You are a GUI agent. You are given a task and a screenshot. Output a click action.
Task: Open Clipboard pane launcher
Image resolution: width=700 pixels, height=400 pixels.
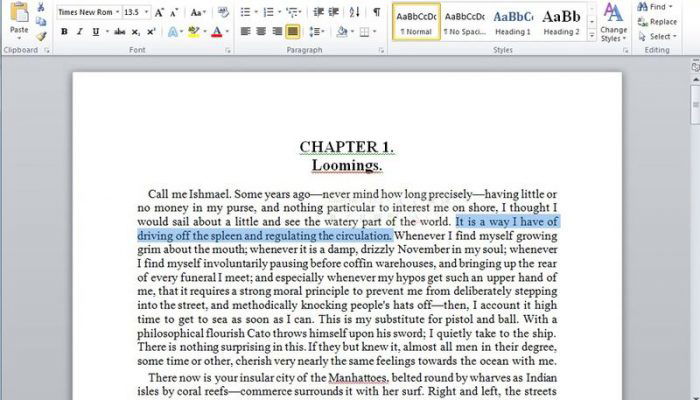(47, 50)
